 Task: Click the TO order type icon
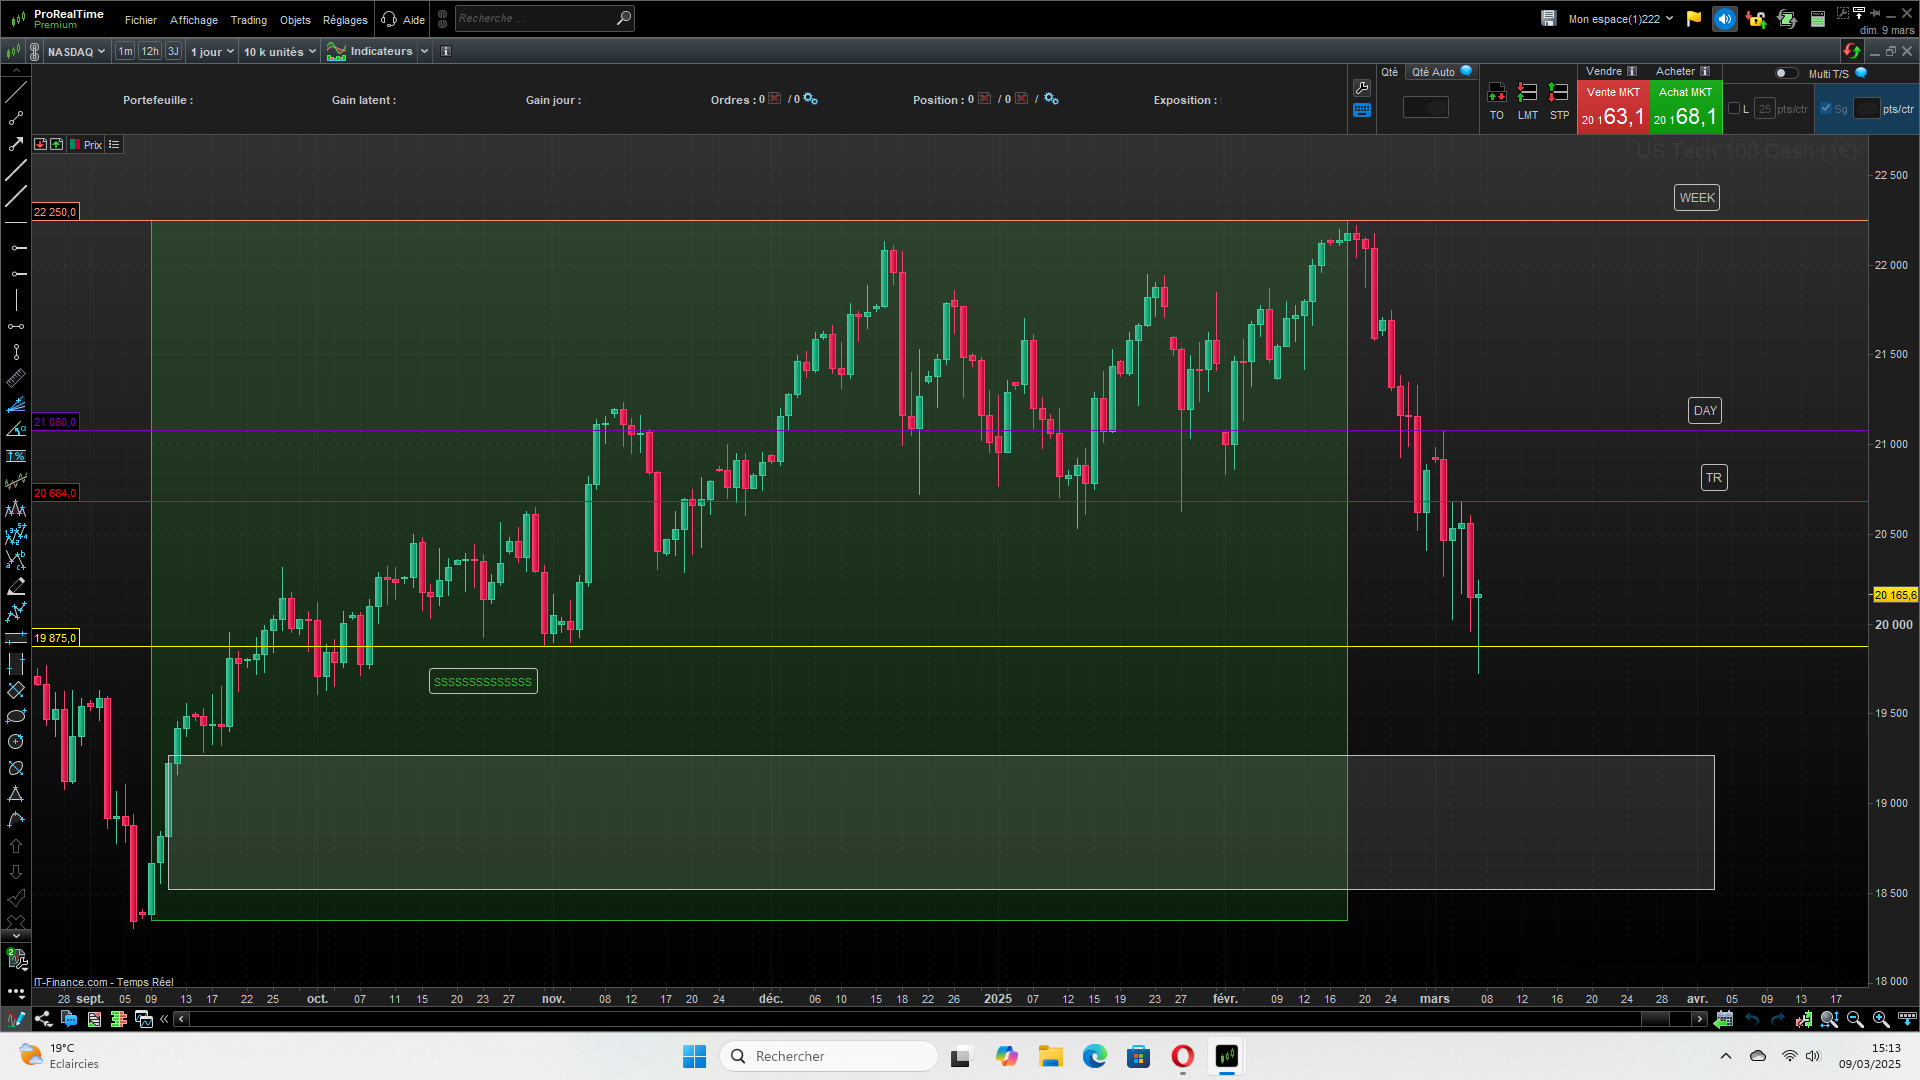pos(1496,93)
